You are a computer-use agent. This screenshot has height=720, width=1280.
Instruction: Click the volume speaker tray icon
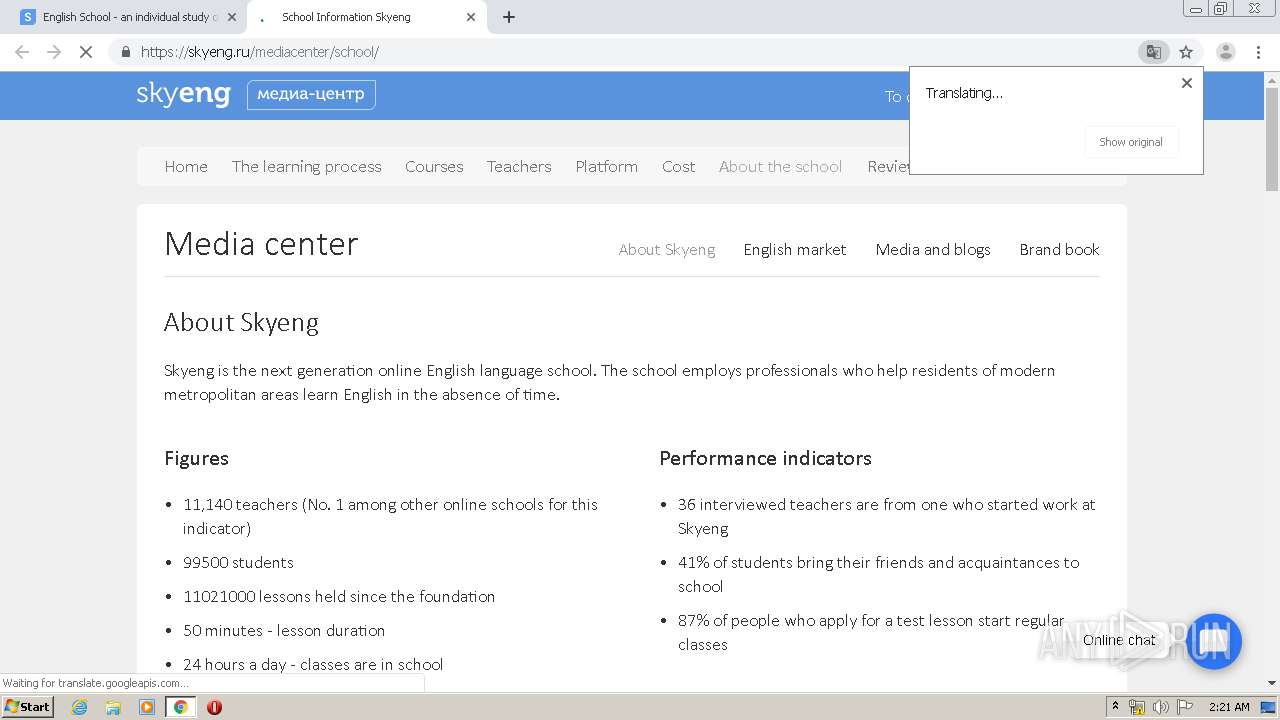(1160, 707)
